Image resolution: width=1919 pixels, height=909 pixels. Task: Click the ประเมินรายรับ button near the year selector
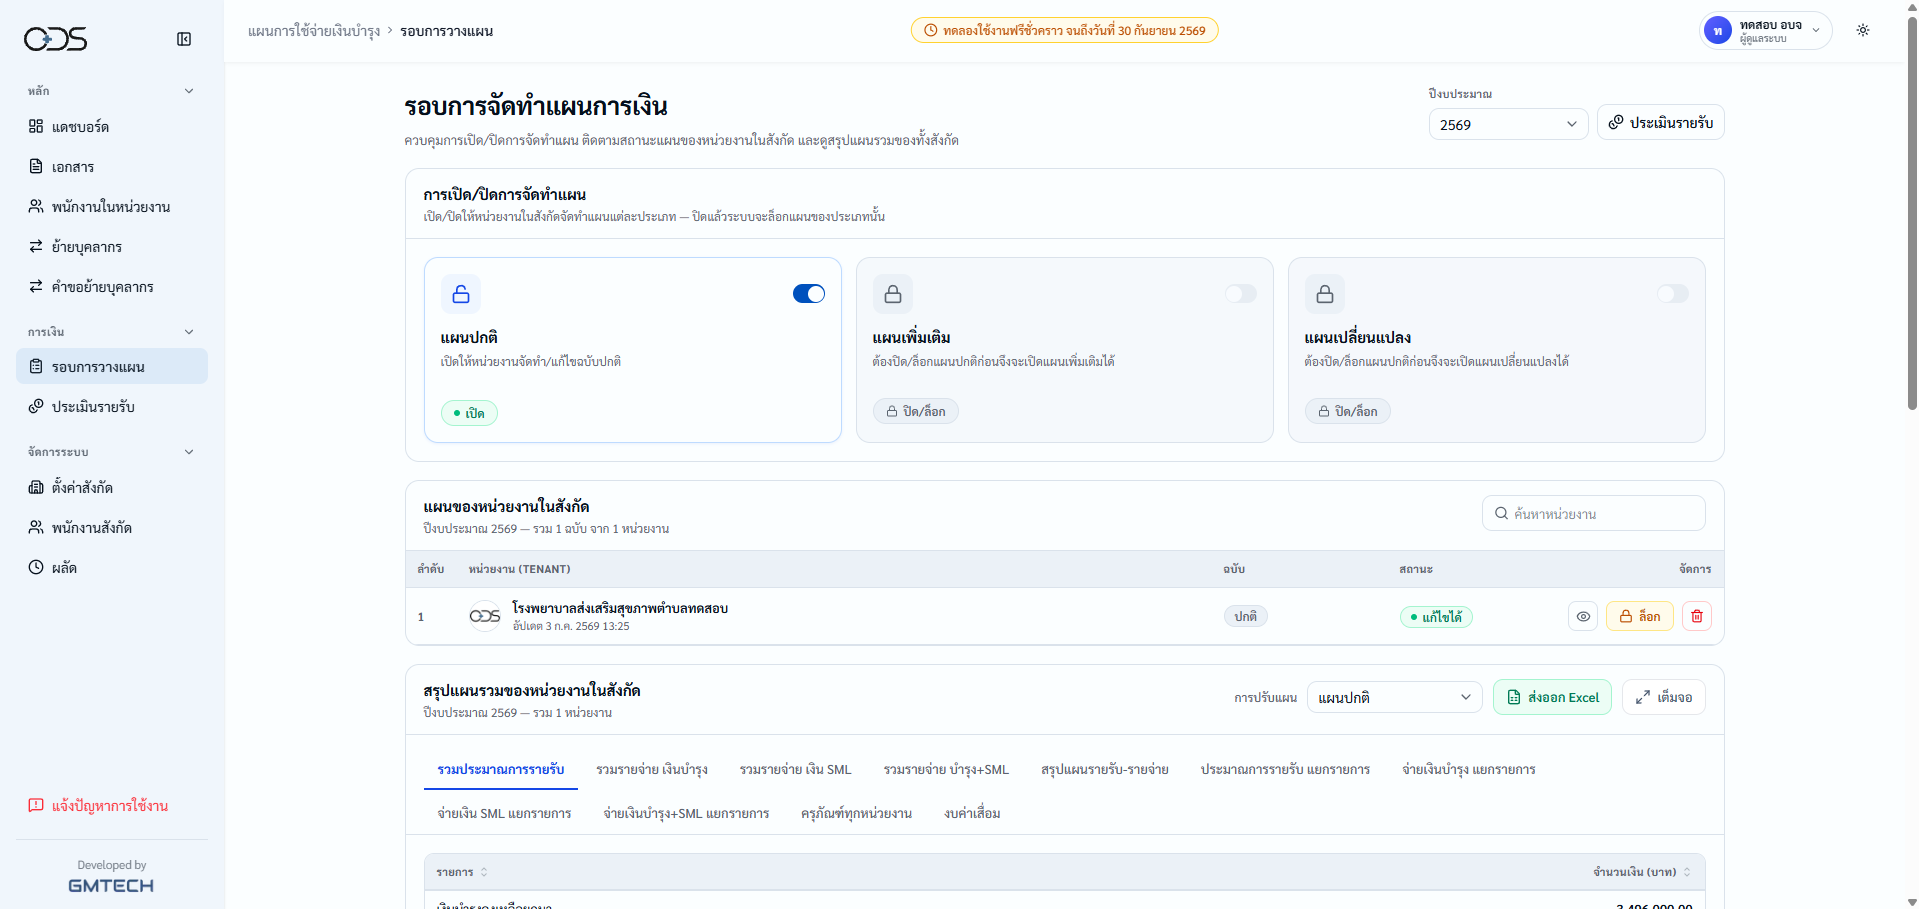point(1661,122)
